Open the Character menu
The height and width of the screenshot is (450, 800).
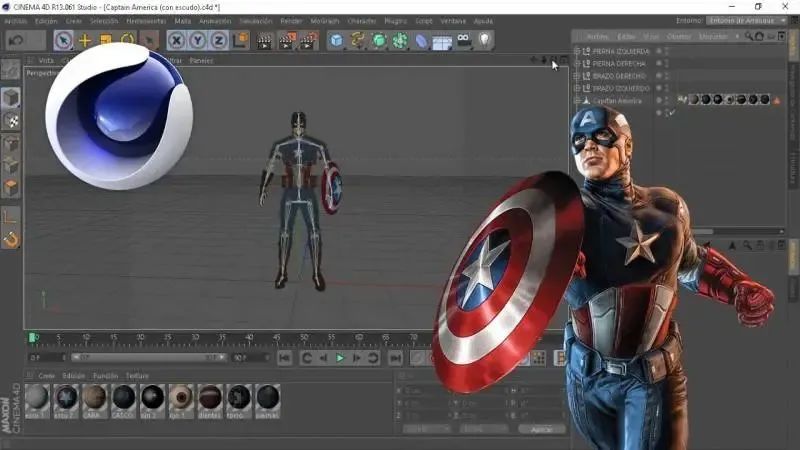362,21
